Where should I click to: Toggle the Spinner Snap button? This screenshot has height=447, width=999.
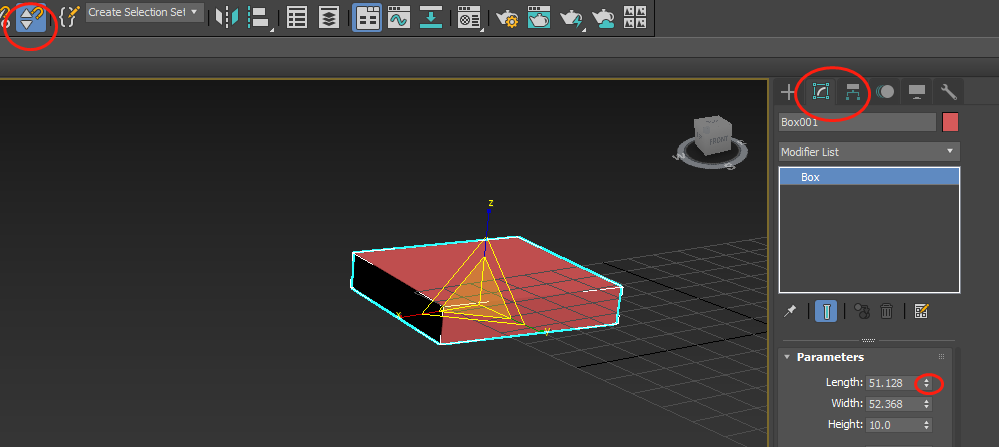[31, 18]
